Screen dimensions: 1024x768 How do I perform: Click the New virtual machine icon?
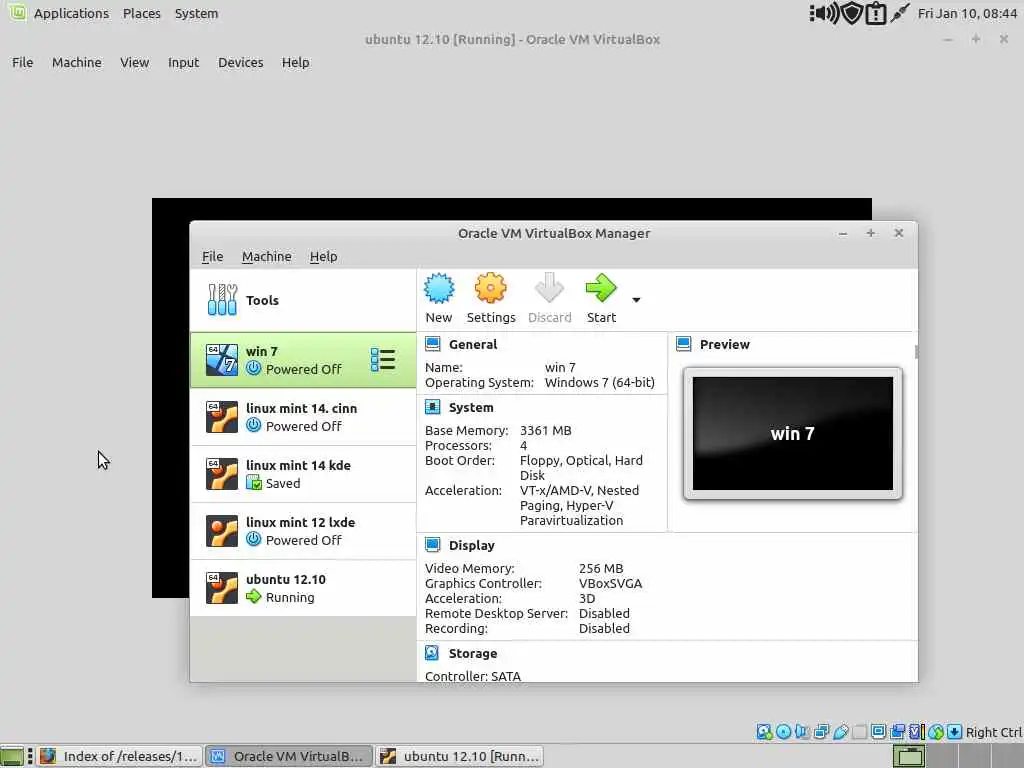[x=439, y=289]
